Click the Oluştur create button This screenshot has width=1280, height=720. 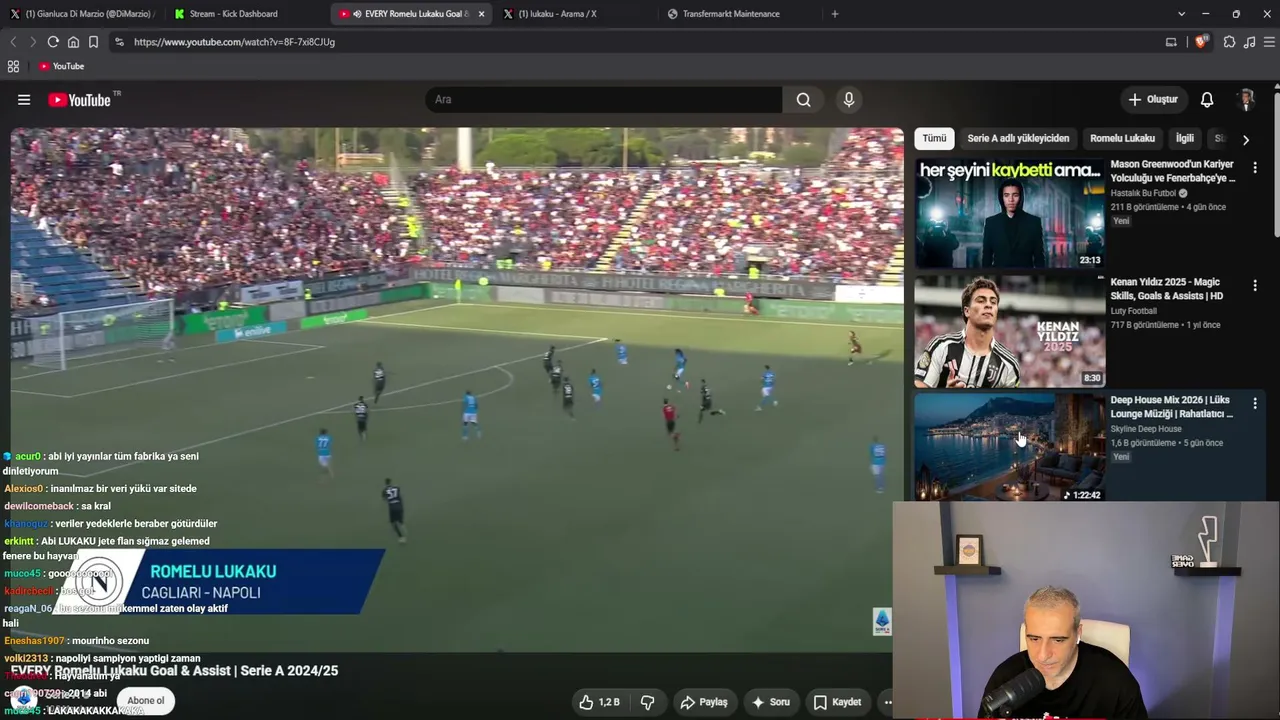[1153, 100]
